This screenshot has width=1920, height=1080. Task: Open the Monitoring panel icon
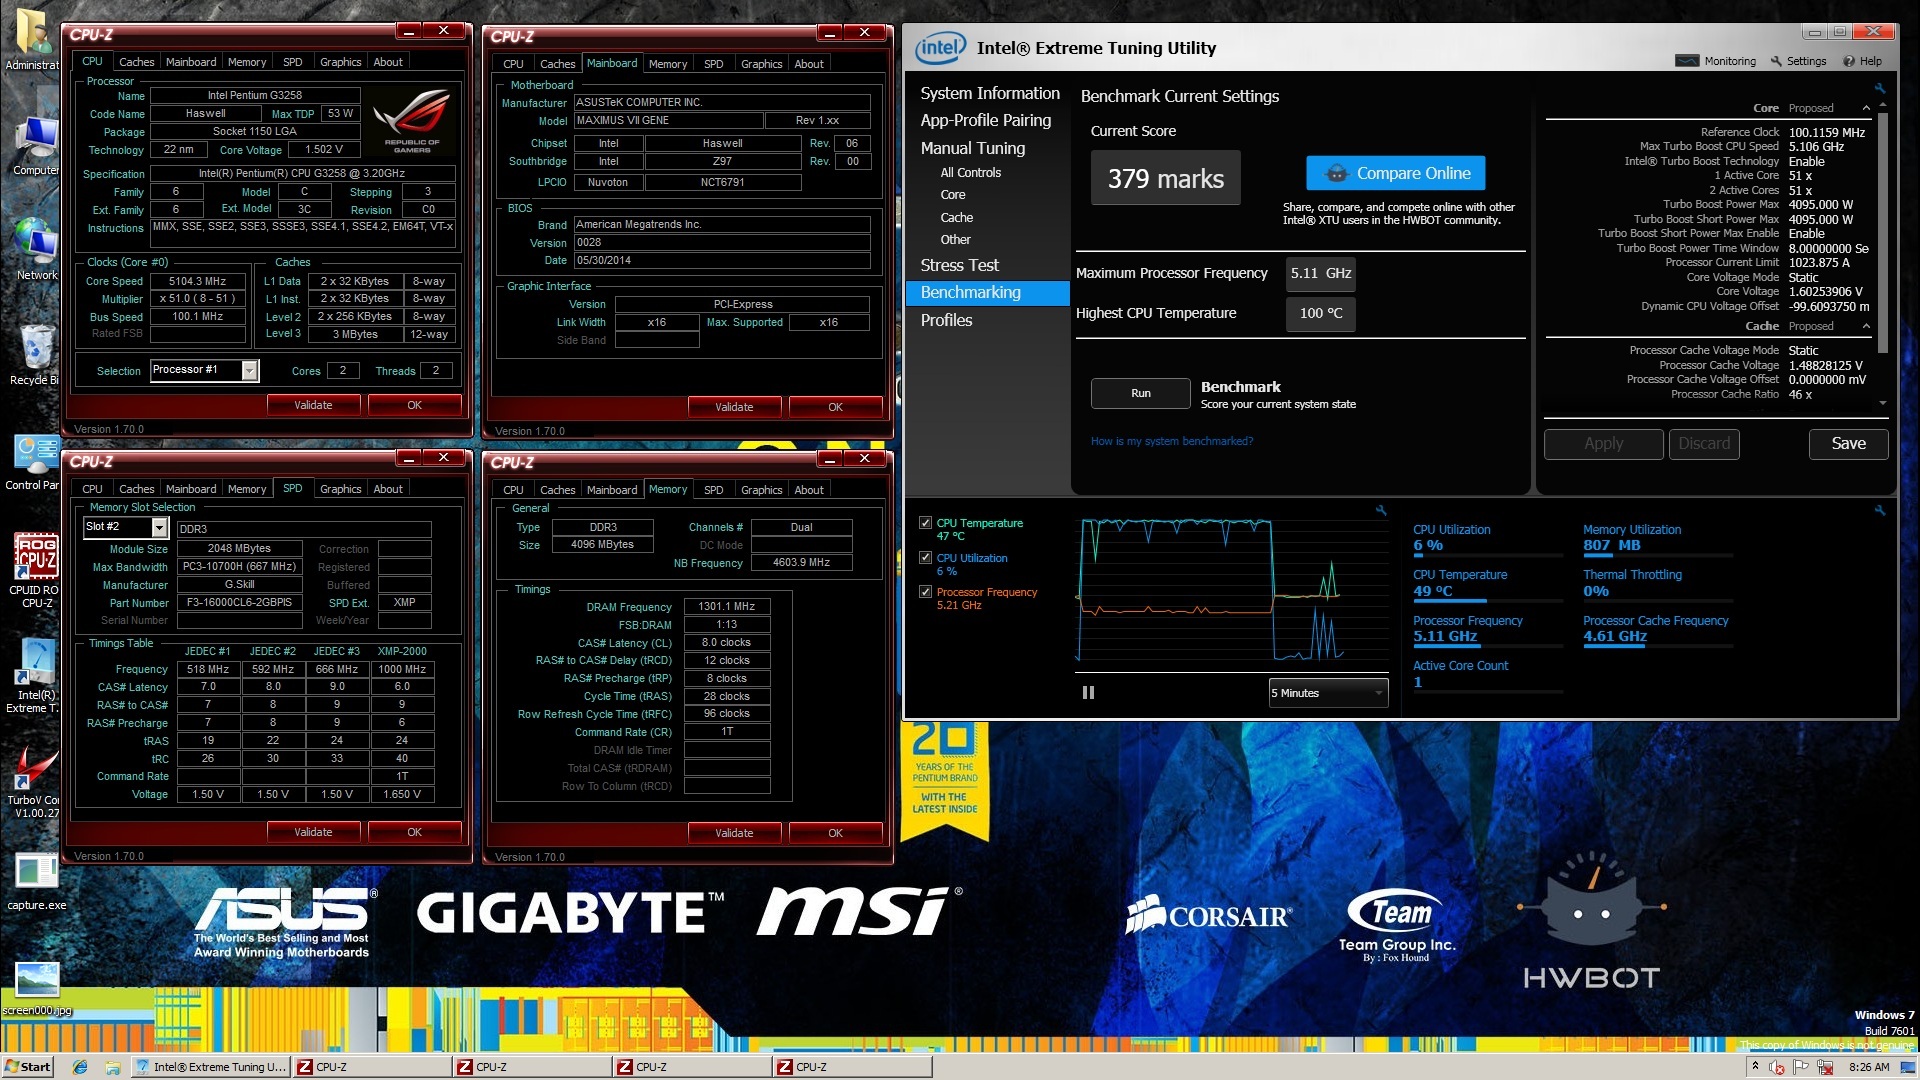point(1687,61)
